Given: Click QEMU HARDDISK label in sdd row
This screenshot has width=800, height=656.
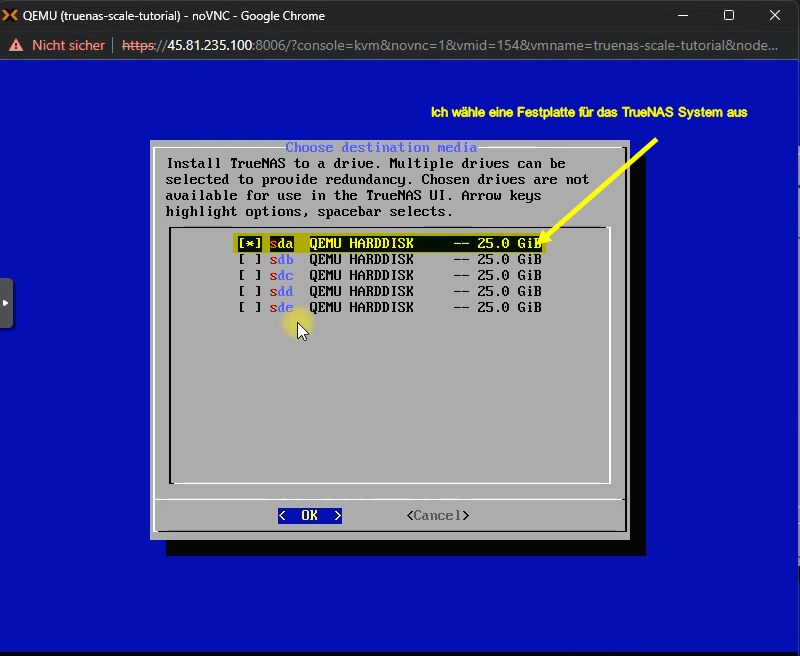Looking at the screenshot, I should coord(361,291).
